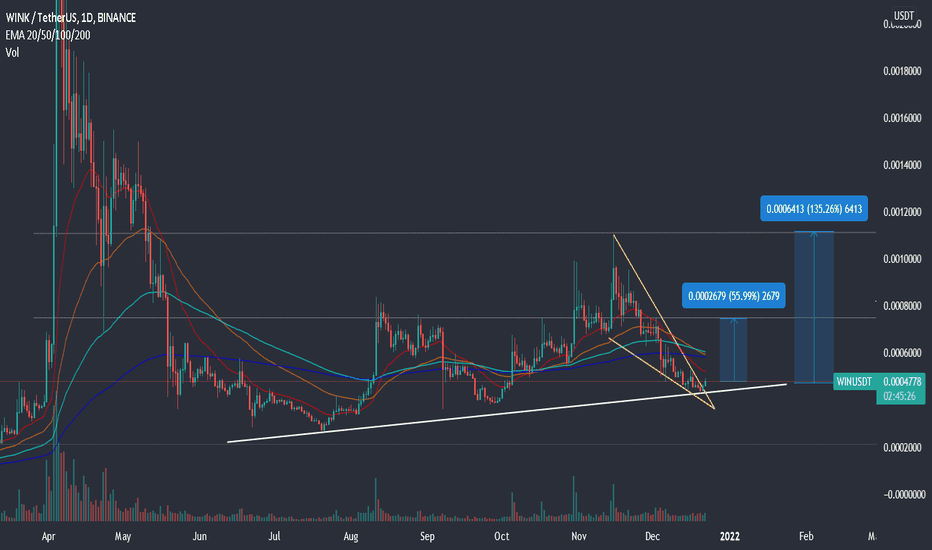Click the 0.0010000 price axis label
Screen dimensions: 932x550
point(902,259)
